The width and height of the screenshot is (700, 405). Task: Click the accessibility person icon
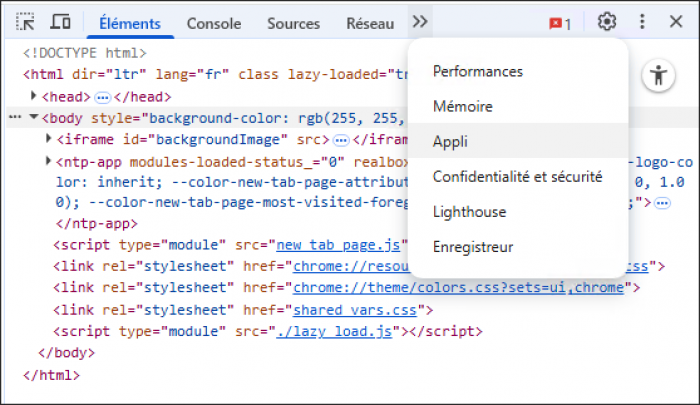pos(658,76)
